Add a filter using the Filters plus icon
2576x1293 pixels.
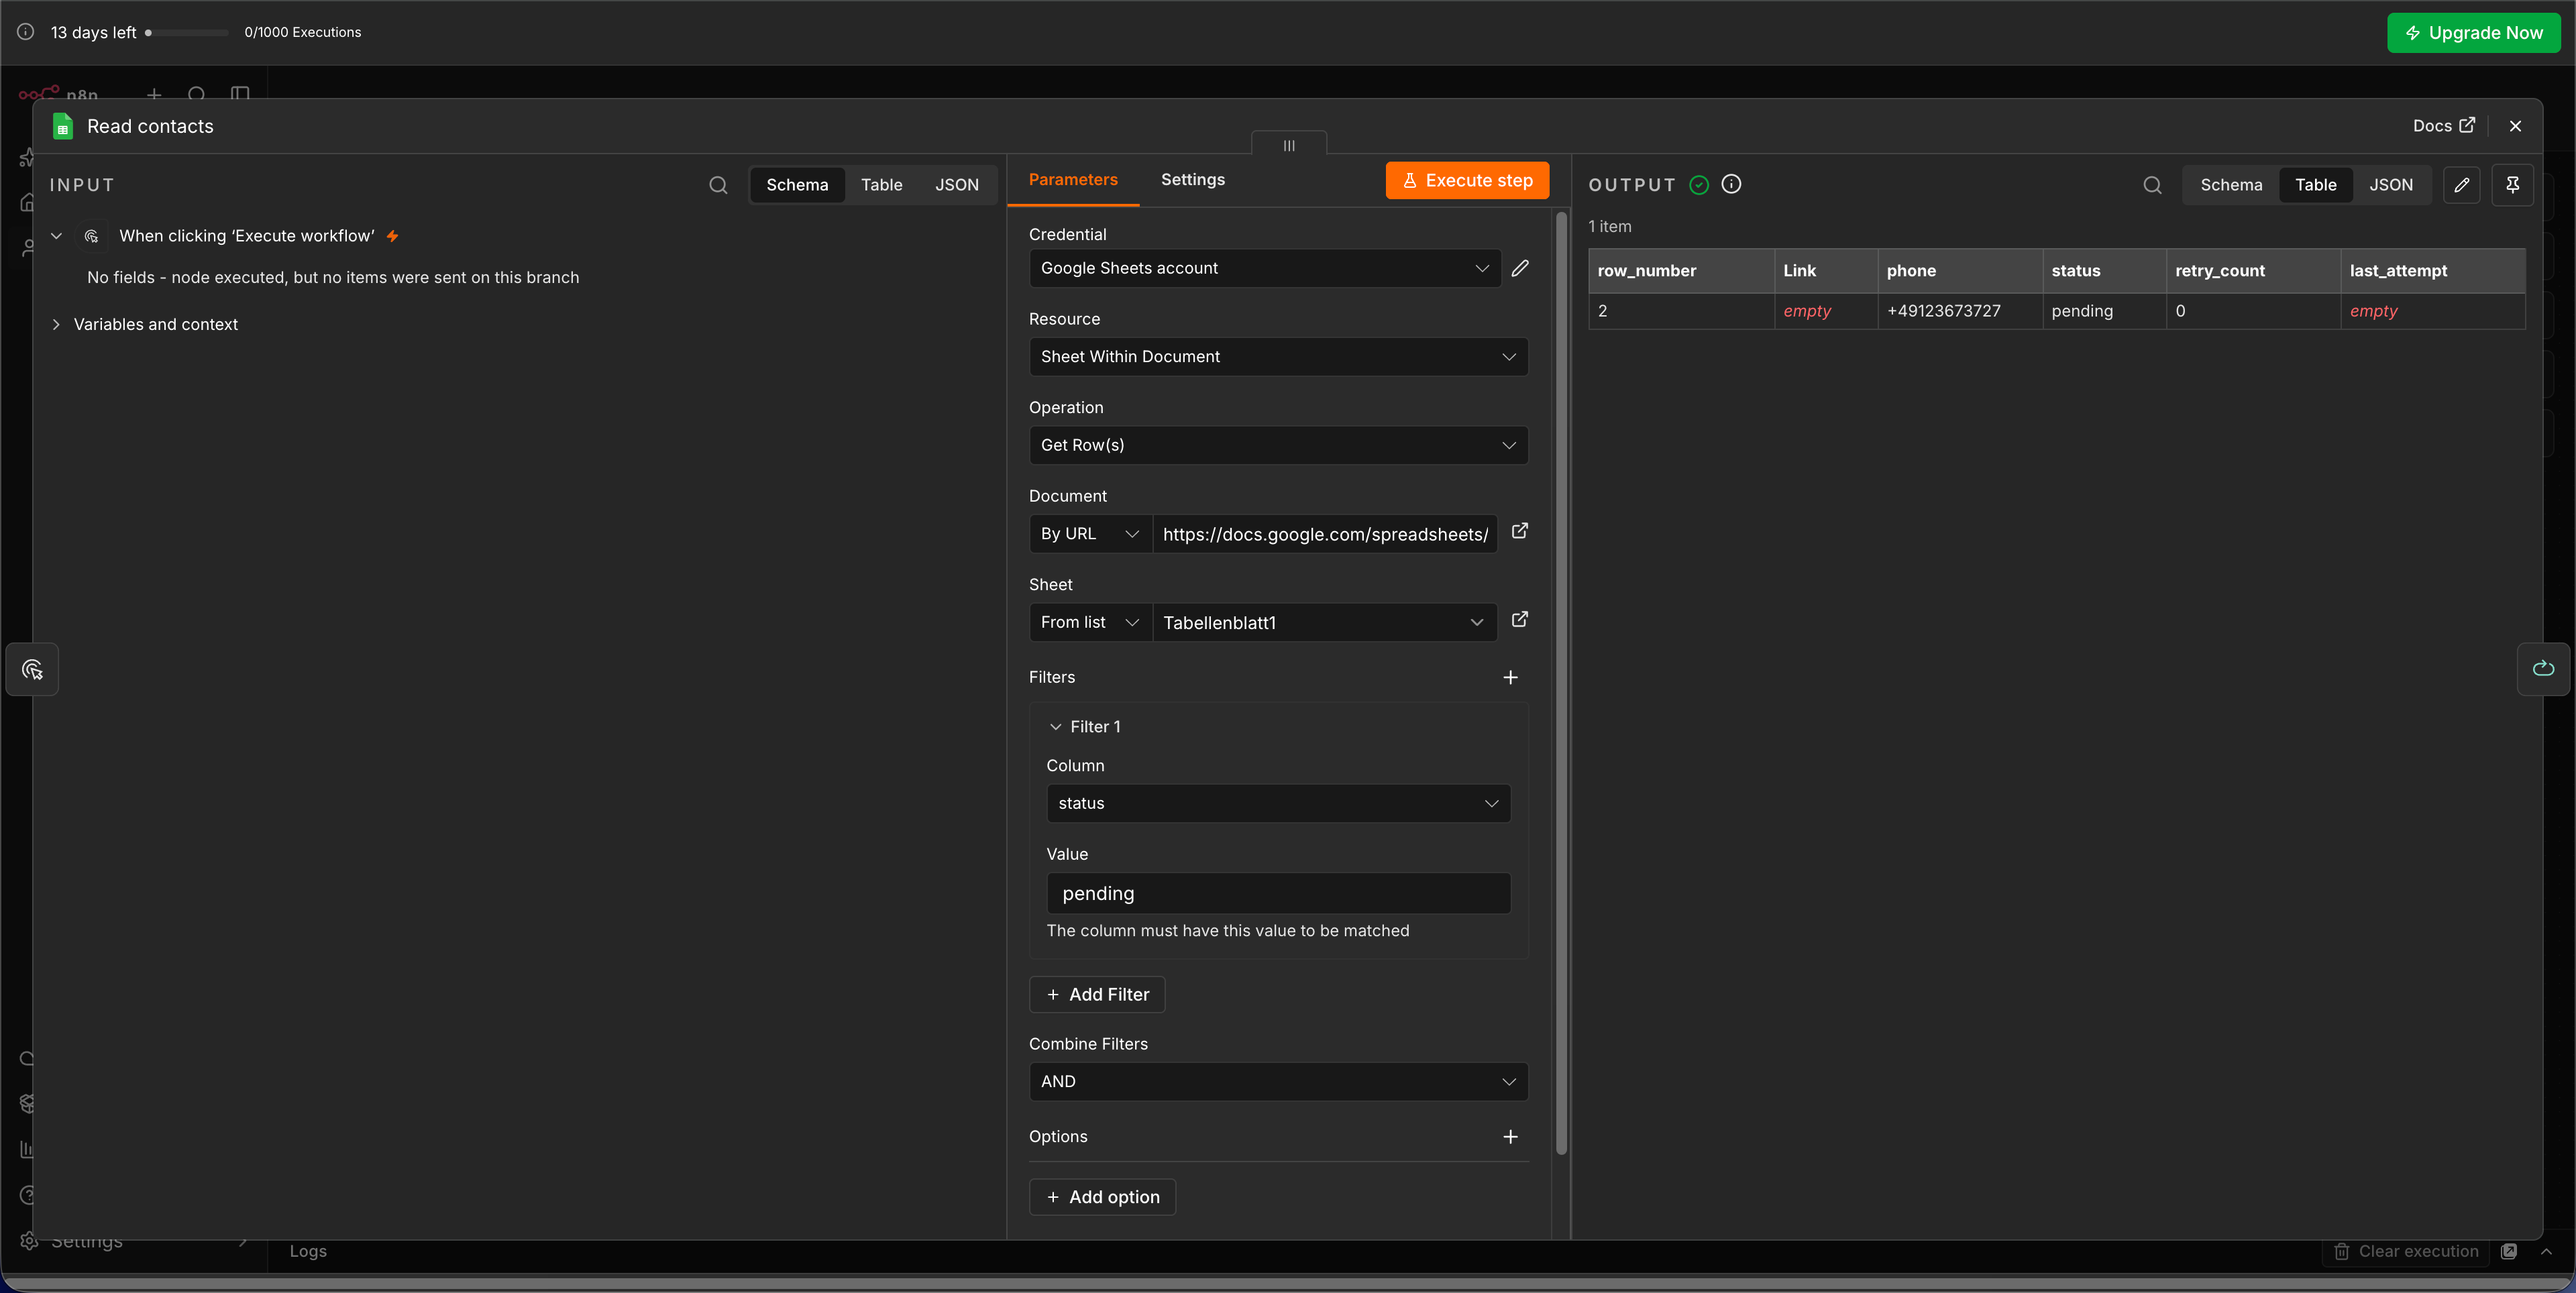(1510, 677)
